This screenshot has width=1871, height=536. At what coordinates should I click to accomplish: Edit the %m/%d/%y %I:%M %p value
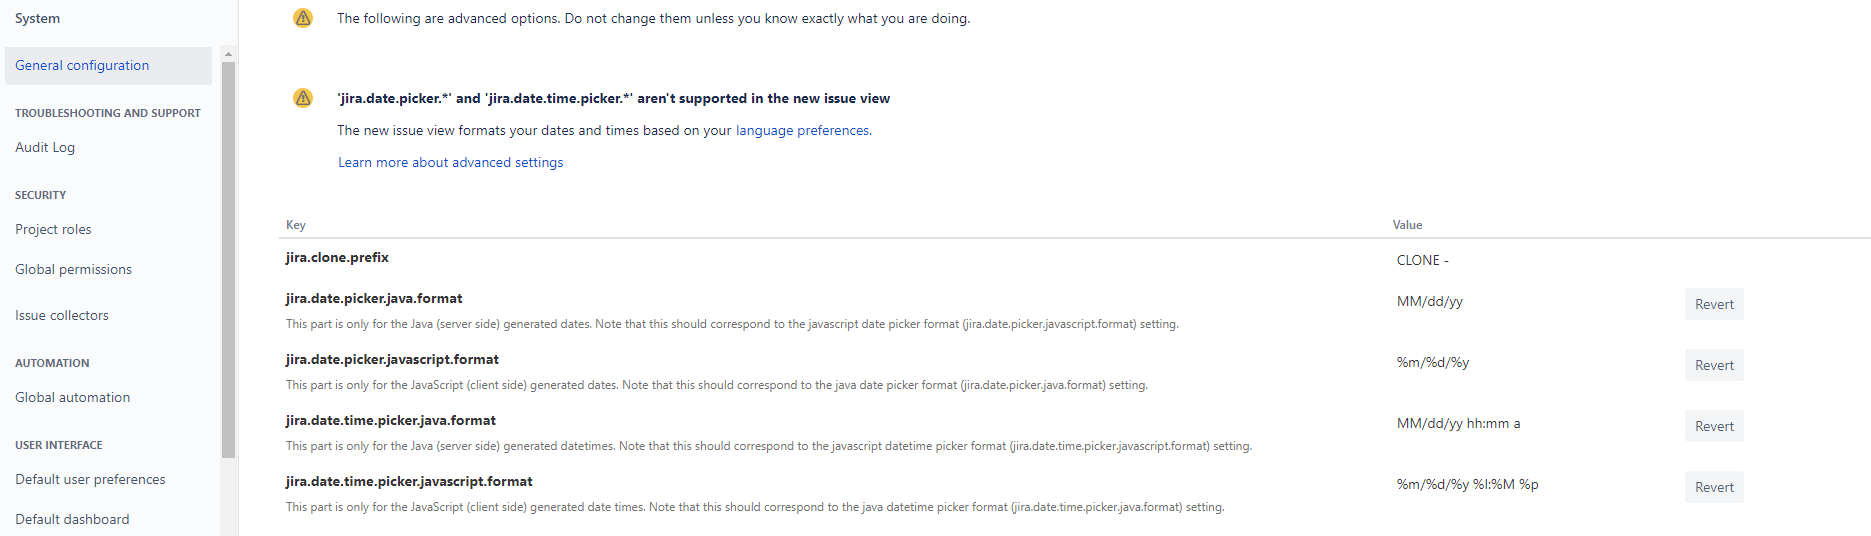point(1467,484)
